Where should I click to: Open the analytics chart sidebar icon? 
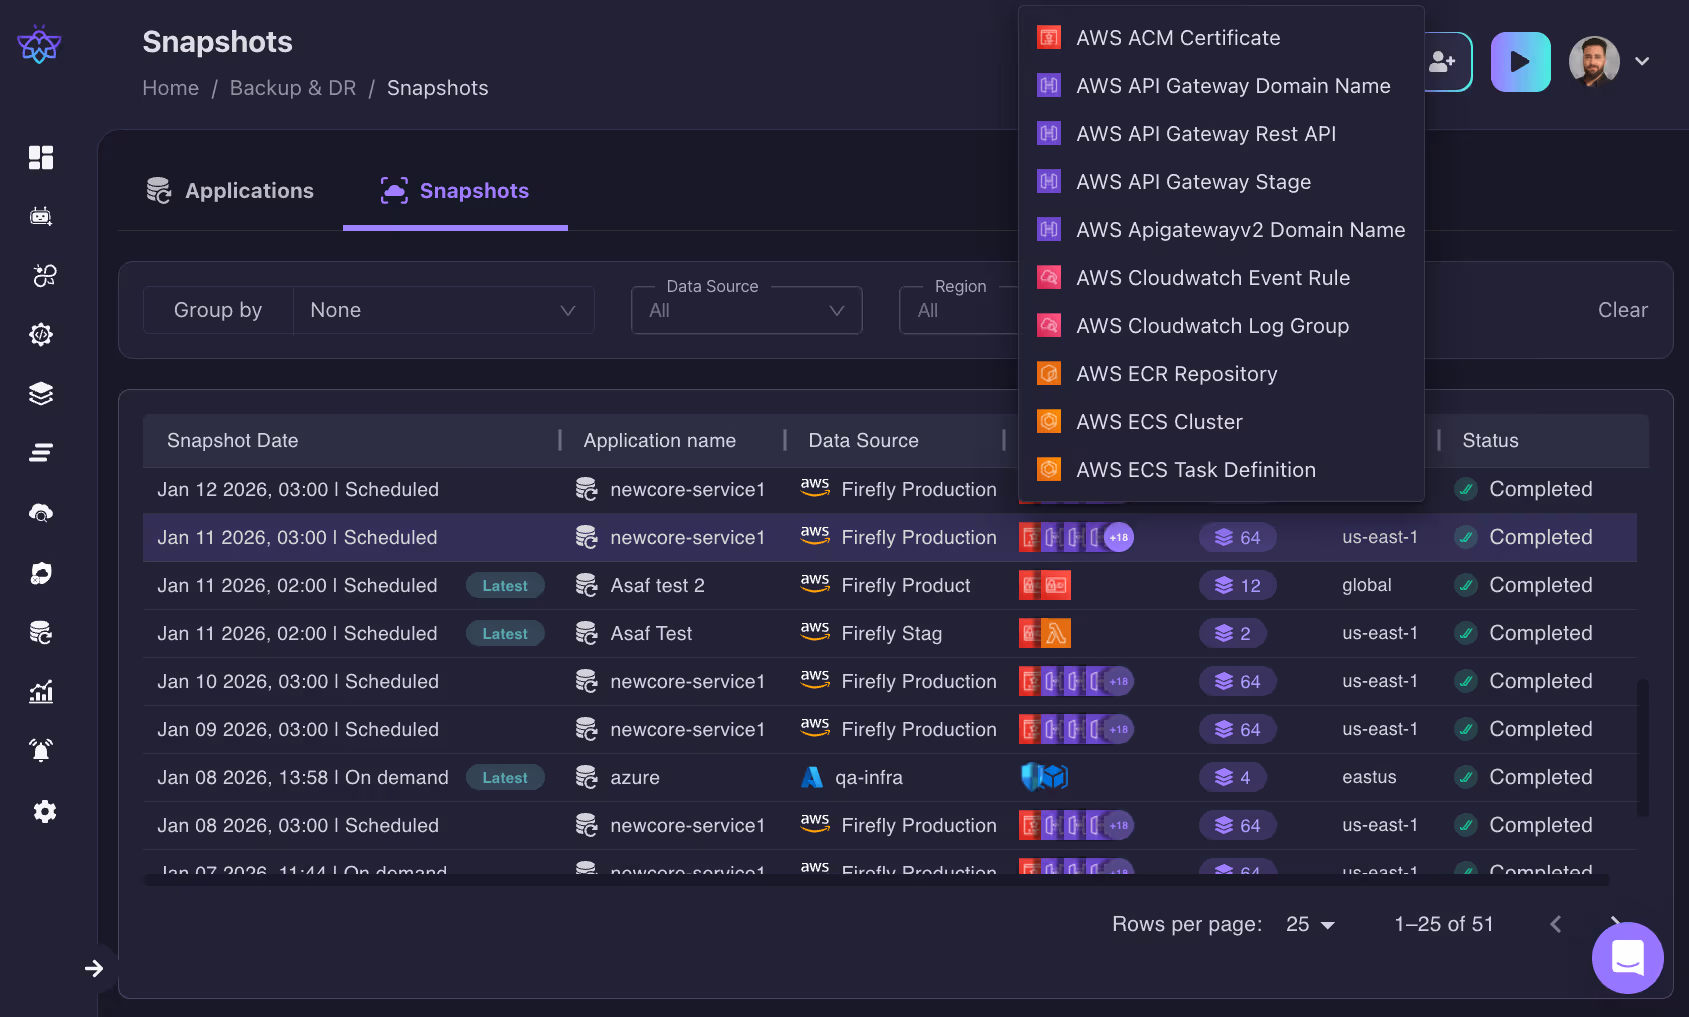[41, 691]
